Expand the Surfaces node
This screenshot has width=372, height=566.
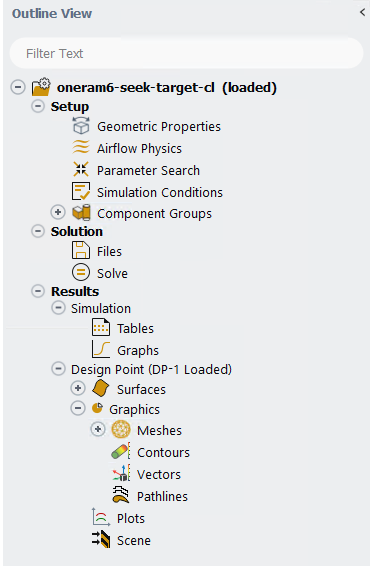tap(78, 388)
